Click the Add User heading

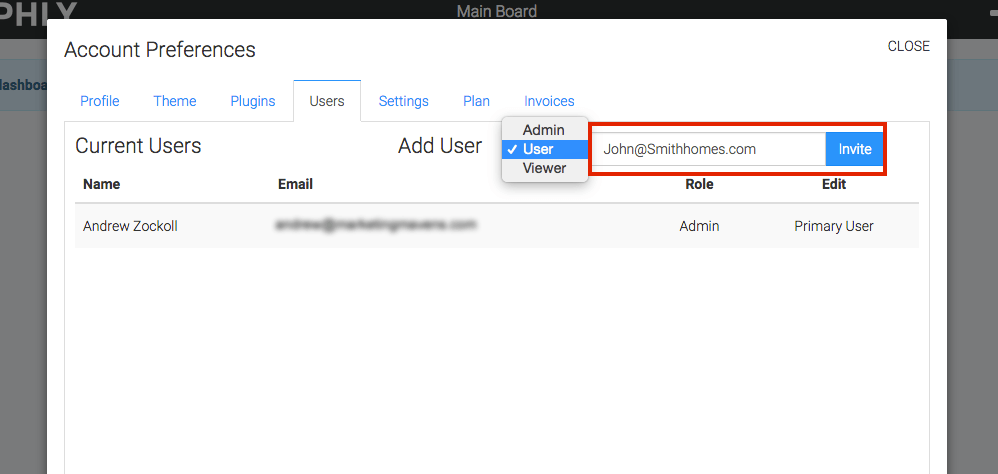440,146
